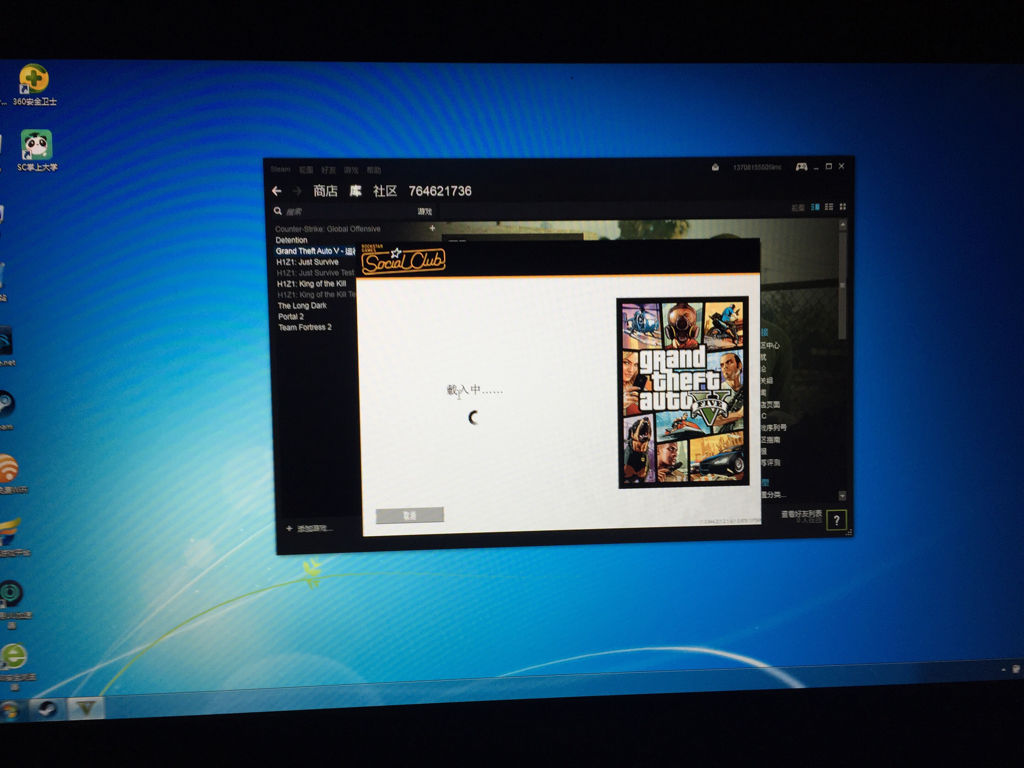The width and height of the screenshot is (1024, 768).
Task: Select Counter-Strike: Global Offensive in library
Action: pos(328,229)
